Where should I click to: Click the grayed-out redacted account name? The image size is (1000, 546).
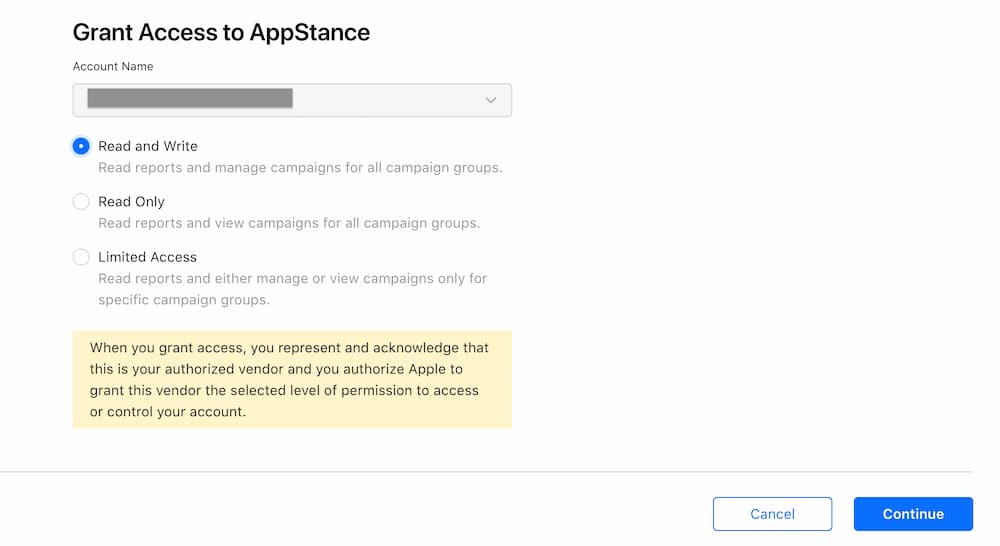click(190, 98)
